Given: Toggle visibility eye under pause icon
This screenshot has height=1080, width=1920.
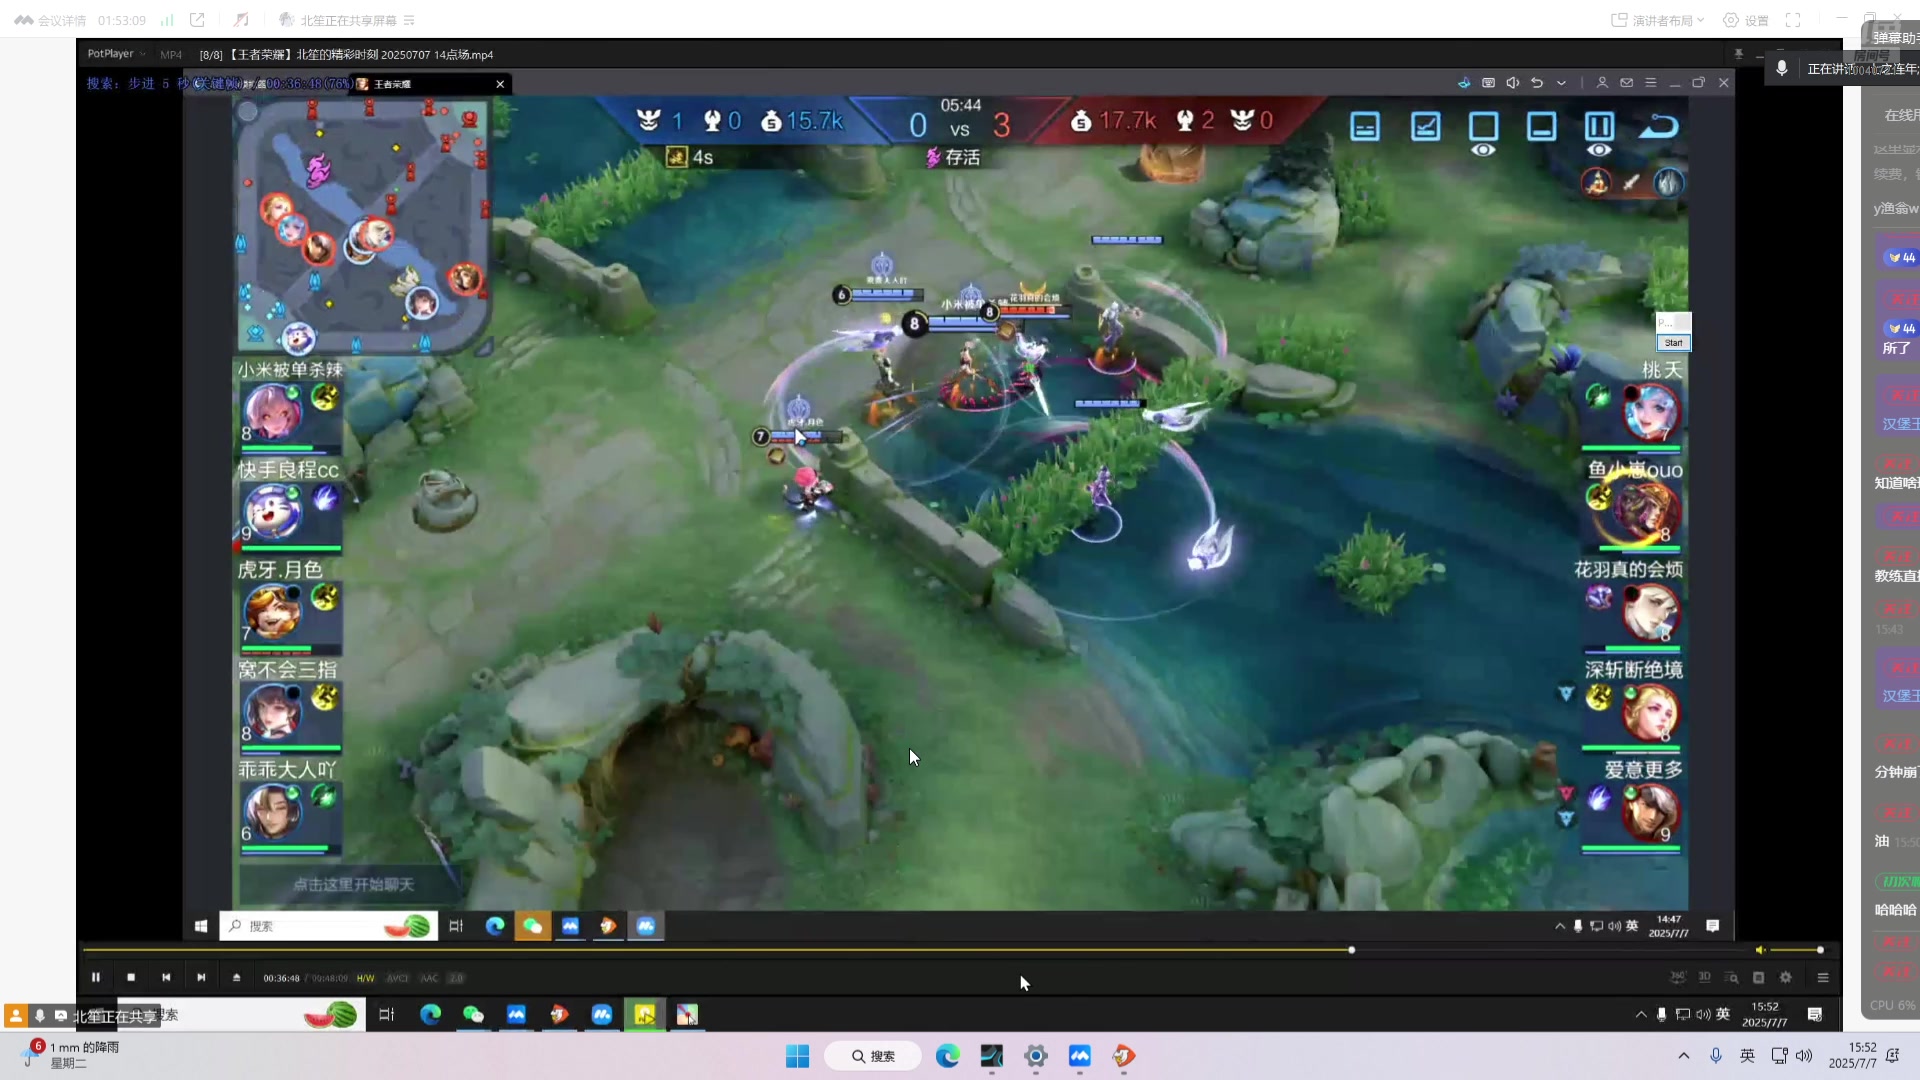Looking at the screenshot, I should (x=1599, y=150).
